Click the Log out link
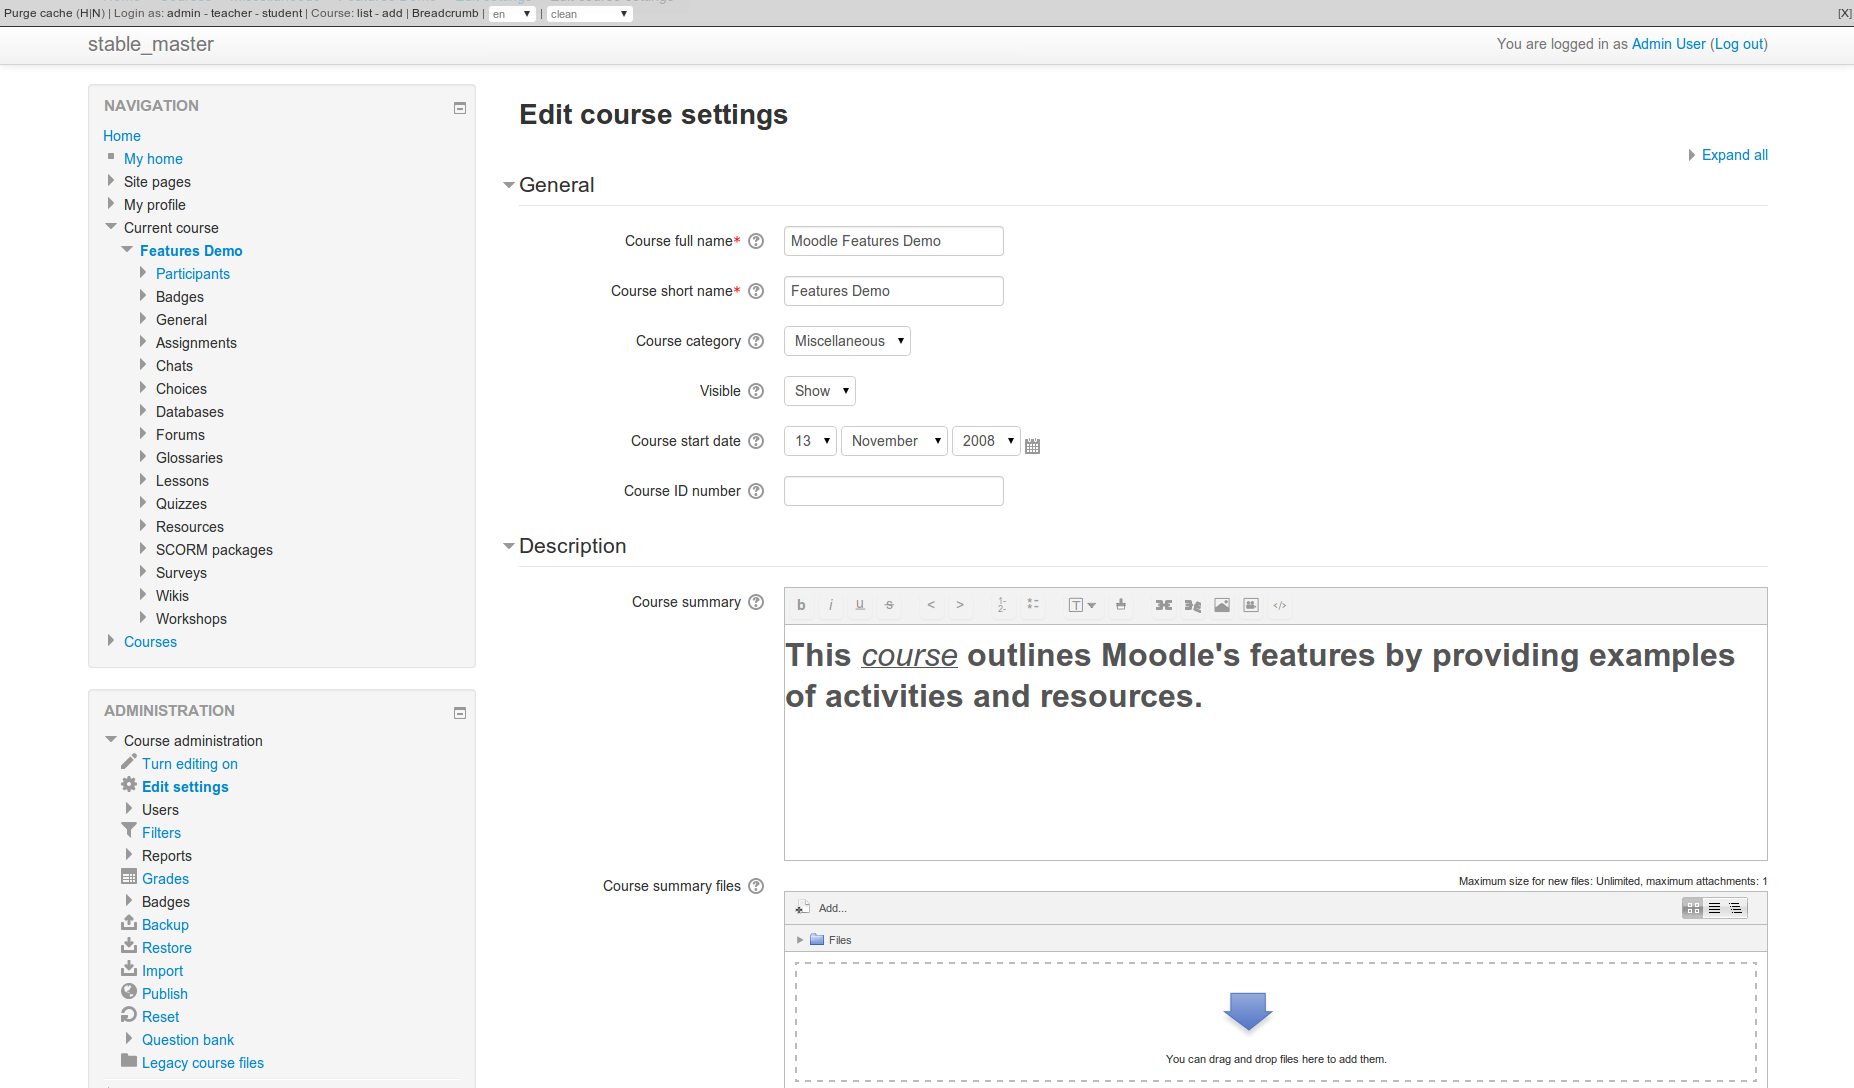This screenshot has height=1088, width=1854. 1740,44
